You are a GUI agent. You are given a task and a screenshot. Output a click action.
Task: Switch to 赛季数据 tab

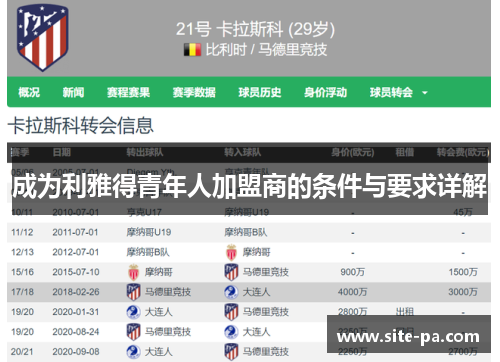194,92
